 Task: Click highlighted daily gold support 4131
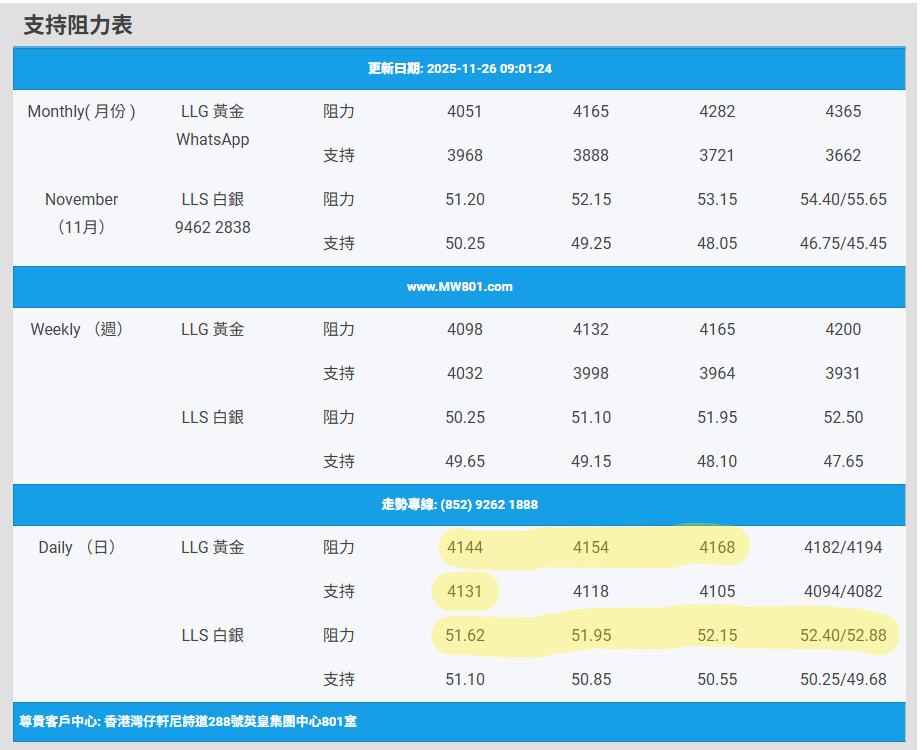[464, 592]
